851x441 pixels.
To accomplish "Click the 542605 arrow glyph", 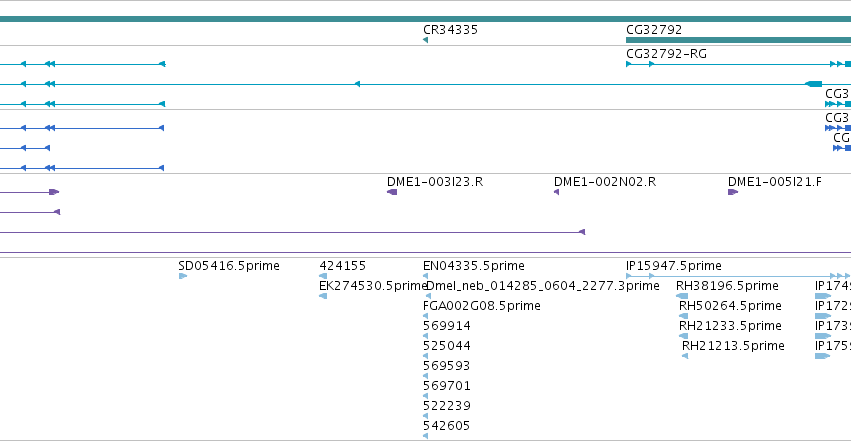I will (x=426, y=436).
